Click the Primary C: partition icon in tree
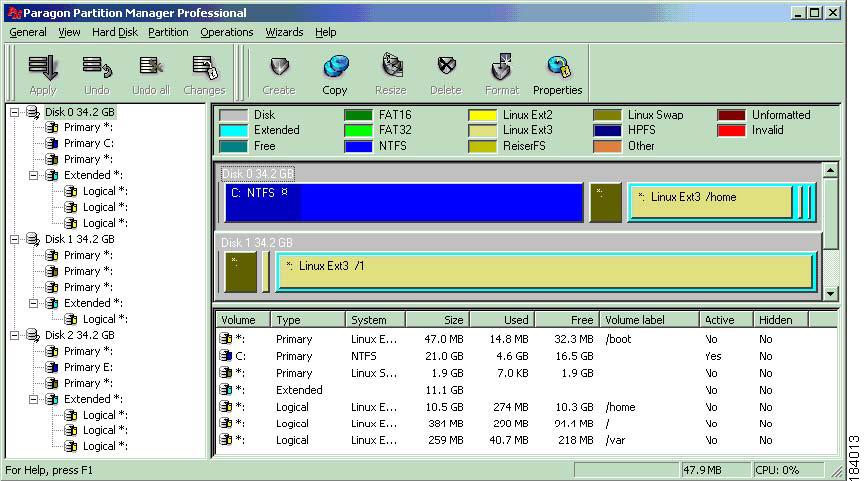This screenshot has height=481, width=864. (52, 143)
